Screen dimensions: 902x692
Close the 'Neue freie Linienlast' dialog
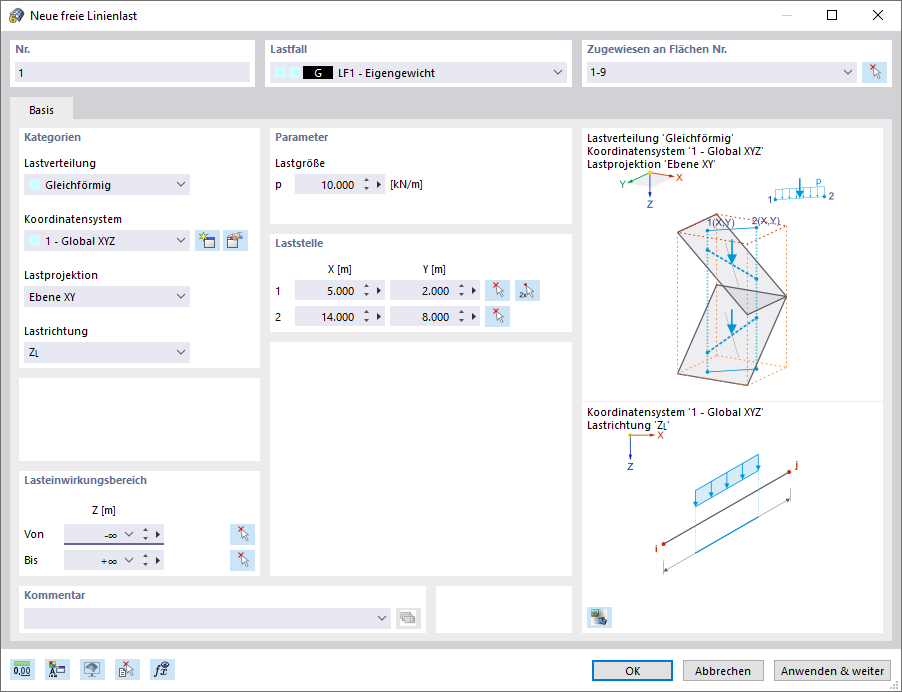(878, 16)
